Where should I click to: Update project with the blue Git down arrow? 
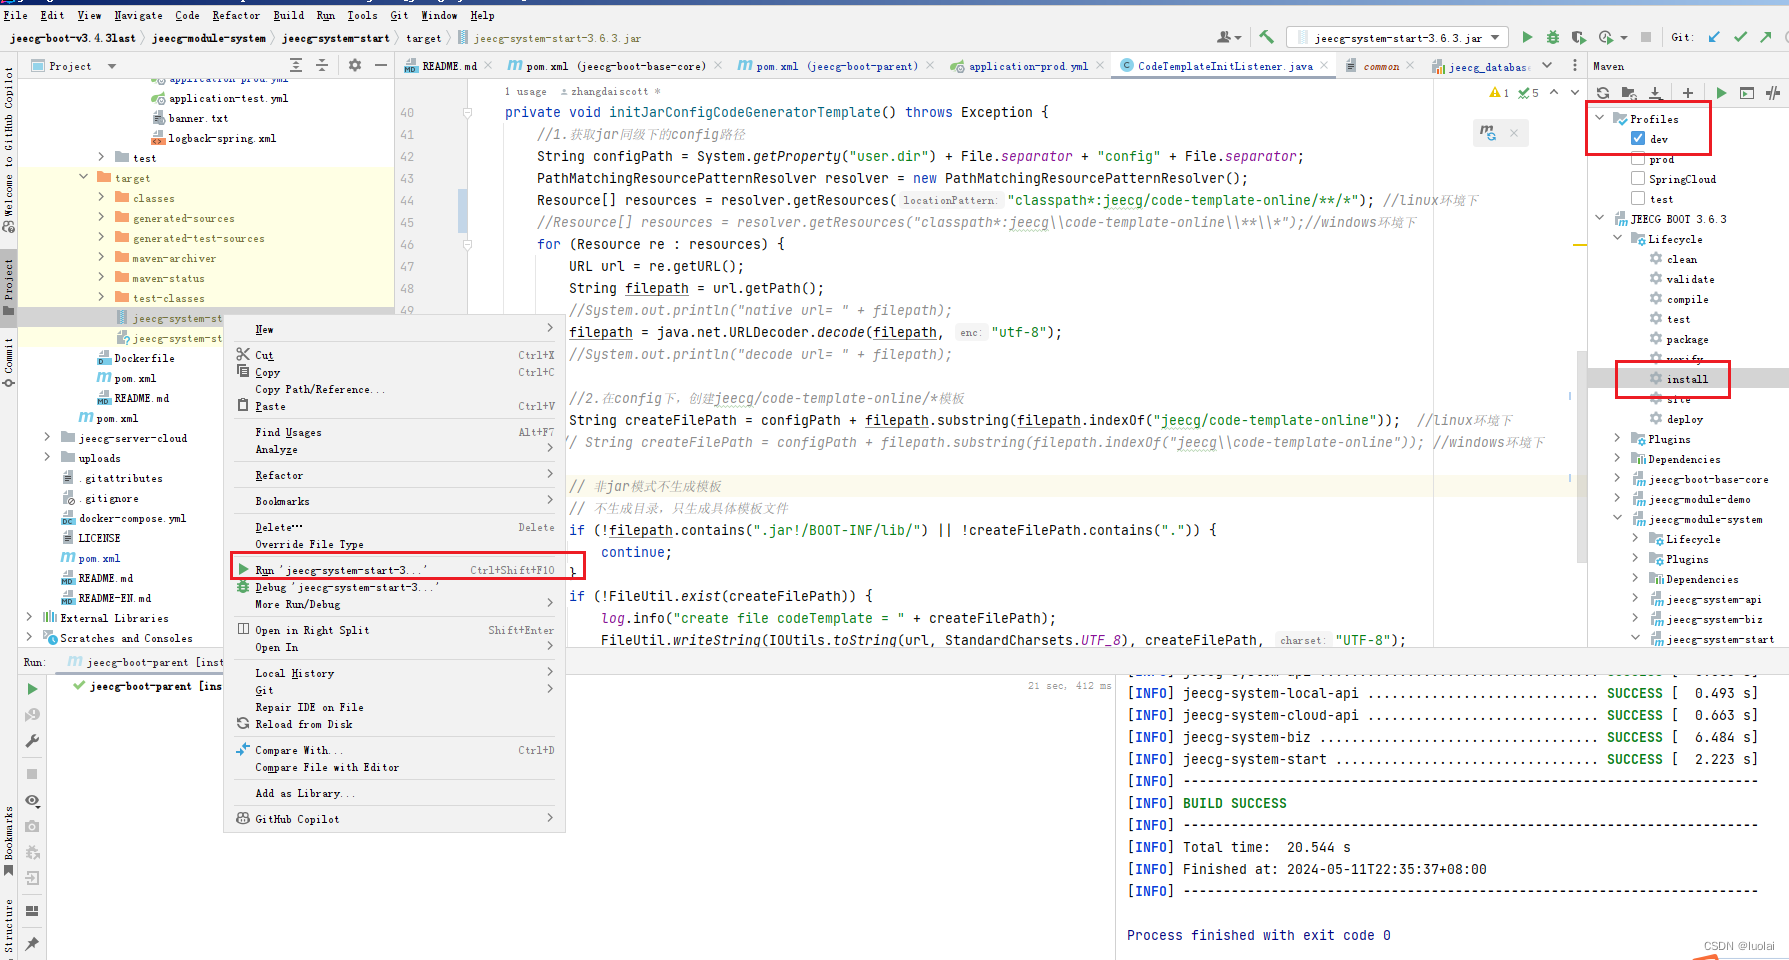tap(1712, 37)
